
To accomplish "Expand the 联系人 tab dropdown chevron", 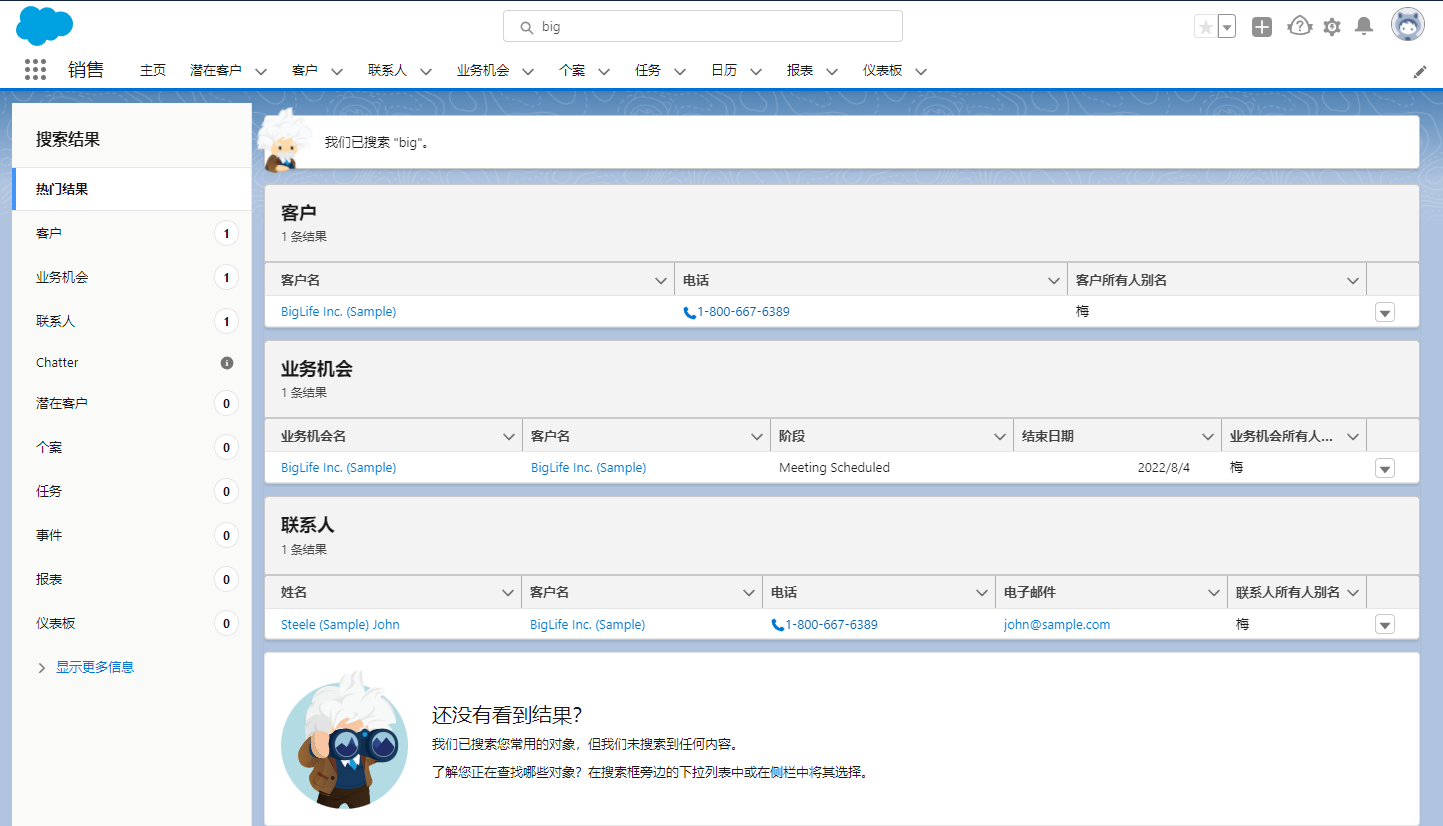I will pyautogui.click(x=426, y=71).
